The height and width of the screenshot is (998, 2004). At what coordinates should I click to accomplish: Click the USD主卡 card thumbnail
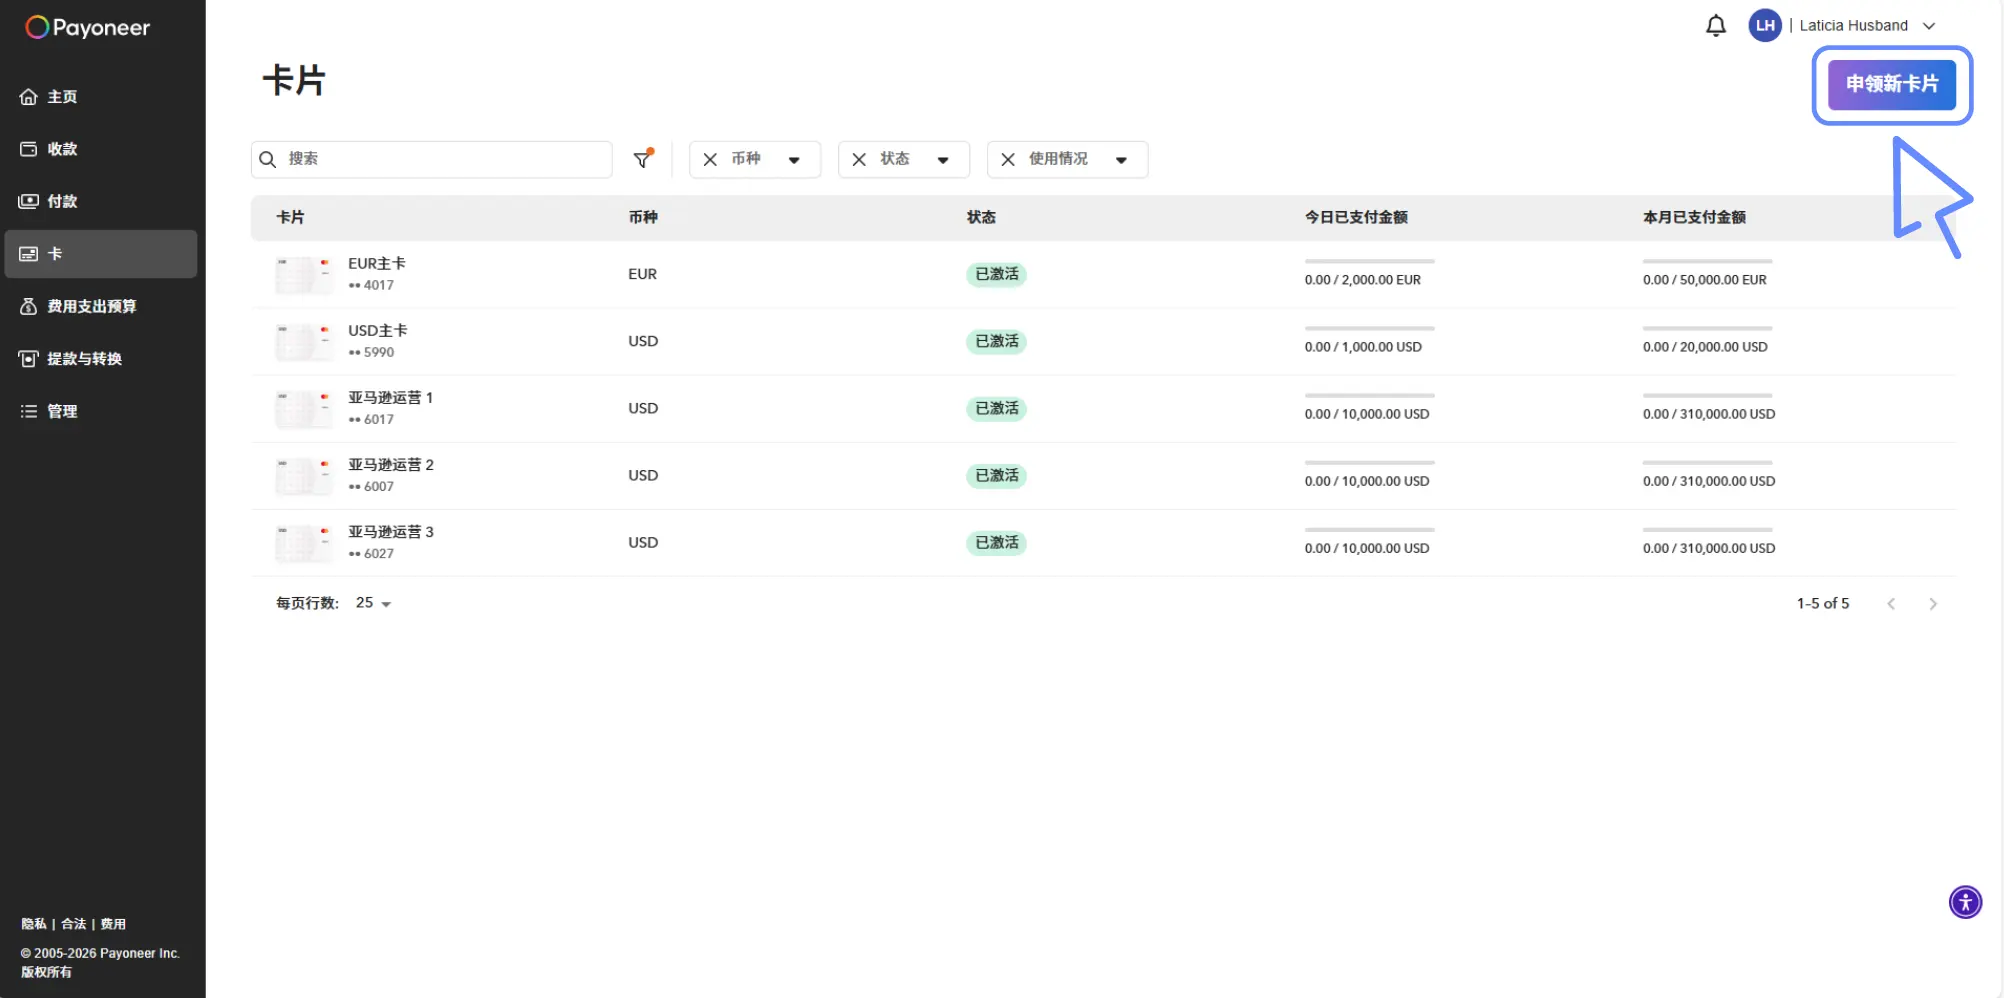(304, 342)
